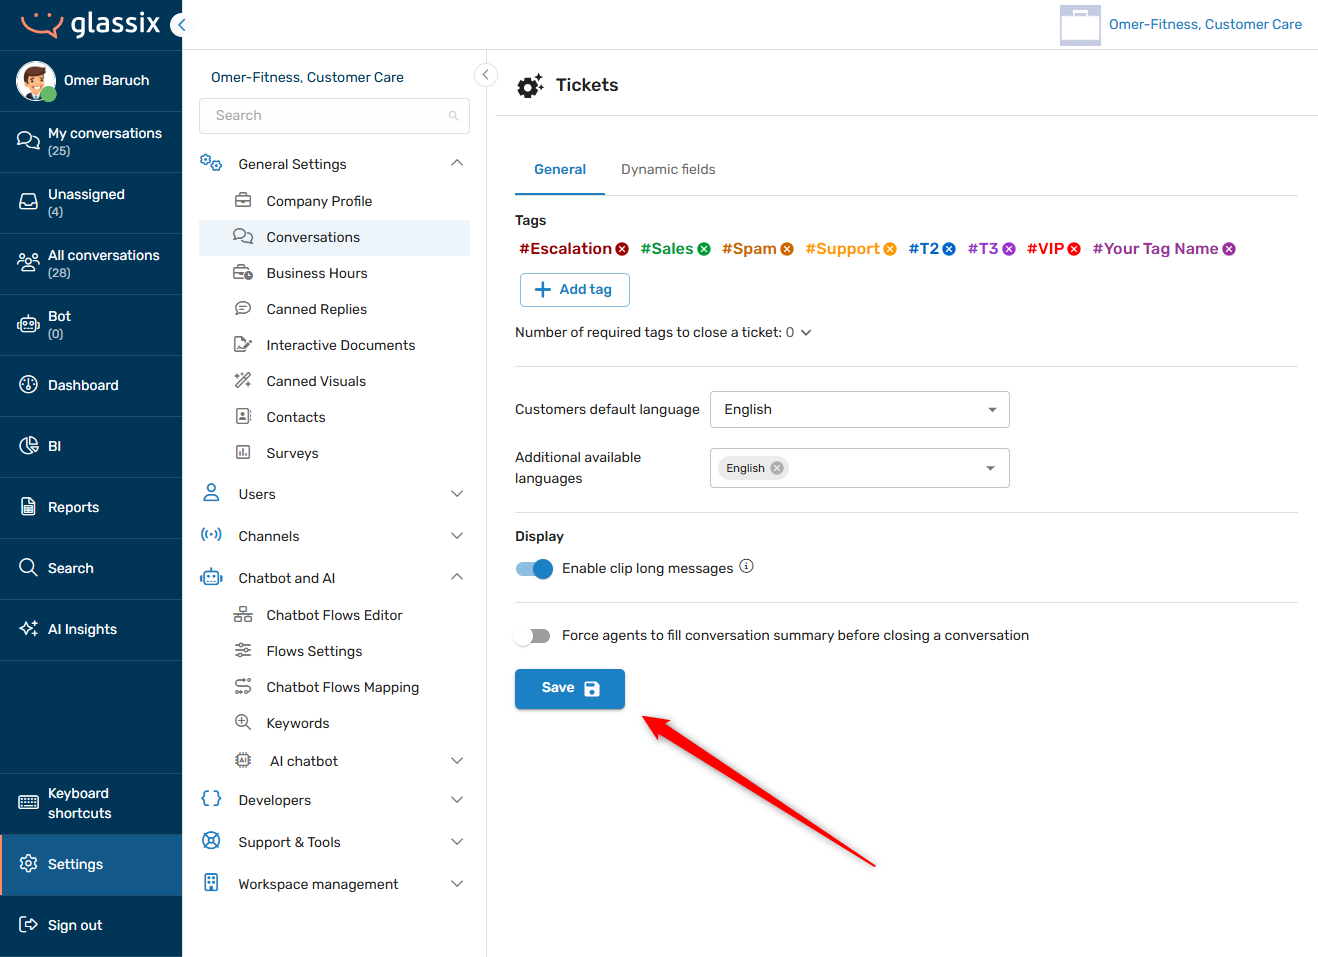Select Conversations settings item
Viewport: 1318px width, 957px height.
[x=334, y=237]
